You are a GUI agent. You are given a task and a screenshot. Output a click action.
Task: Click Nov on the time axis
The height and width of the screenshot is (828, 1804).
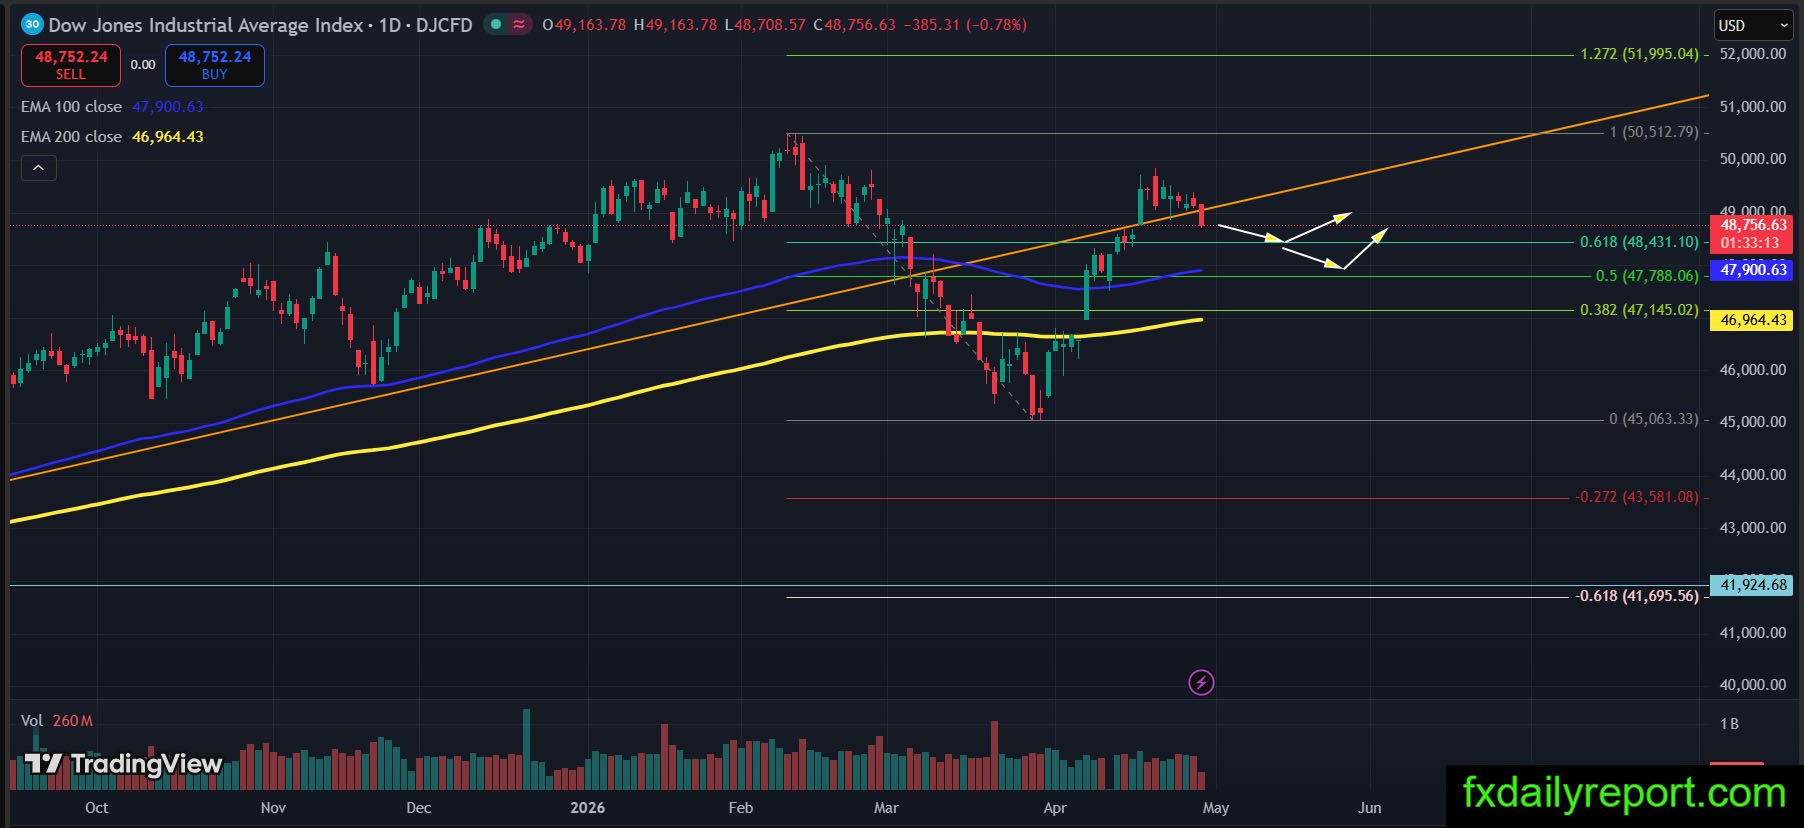(273, 807)
